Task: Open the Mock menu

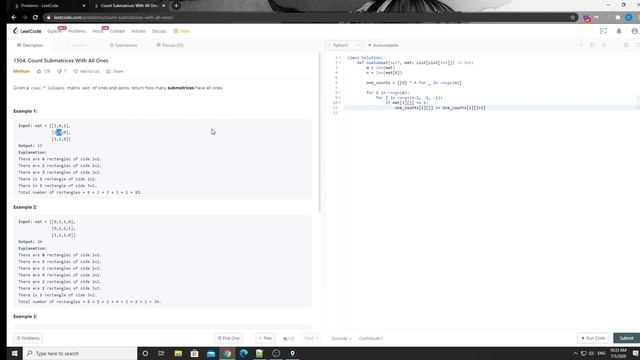Action: [98, 31]
